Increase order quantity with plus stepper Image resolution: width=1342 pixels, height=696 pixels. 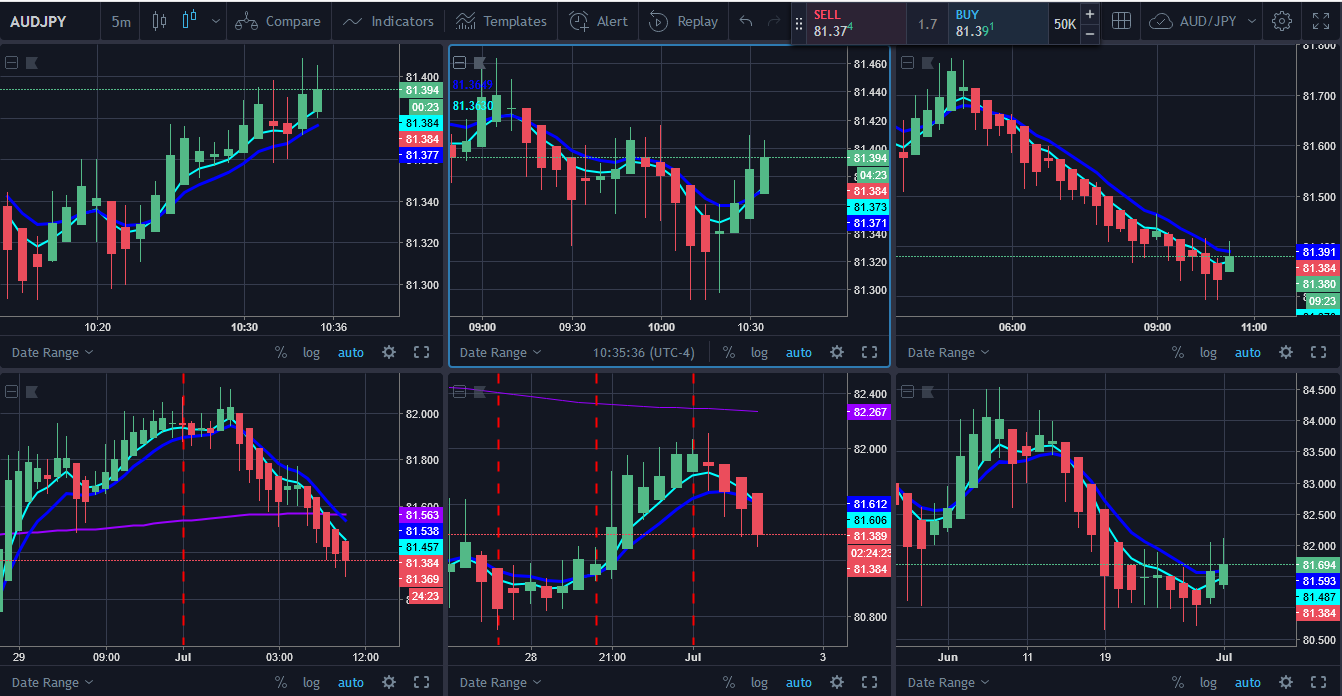[x=1089, y=14]
